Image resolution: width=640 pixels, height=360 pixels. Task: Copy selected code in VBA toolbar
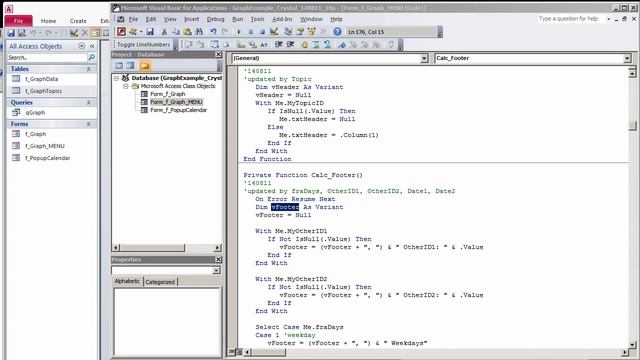pyautogui.click(x=176, y=31)
